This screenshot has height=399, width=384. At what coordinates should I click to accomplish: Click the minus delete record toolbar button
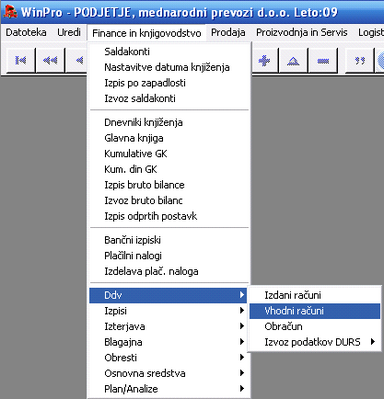click(x=323, y=60)
